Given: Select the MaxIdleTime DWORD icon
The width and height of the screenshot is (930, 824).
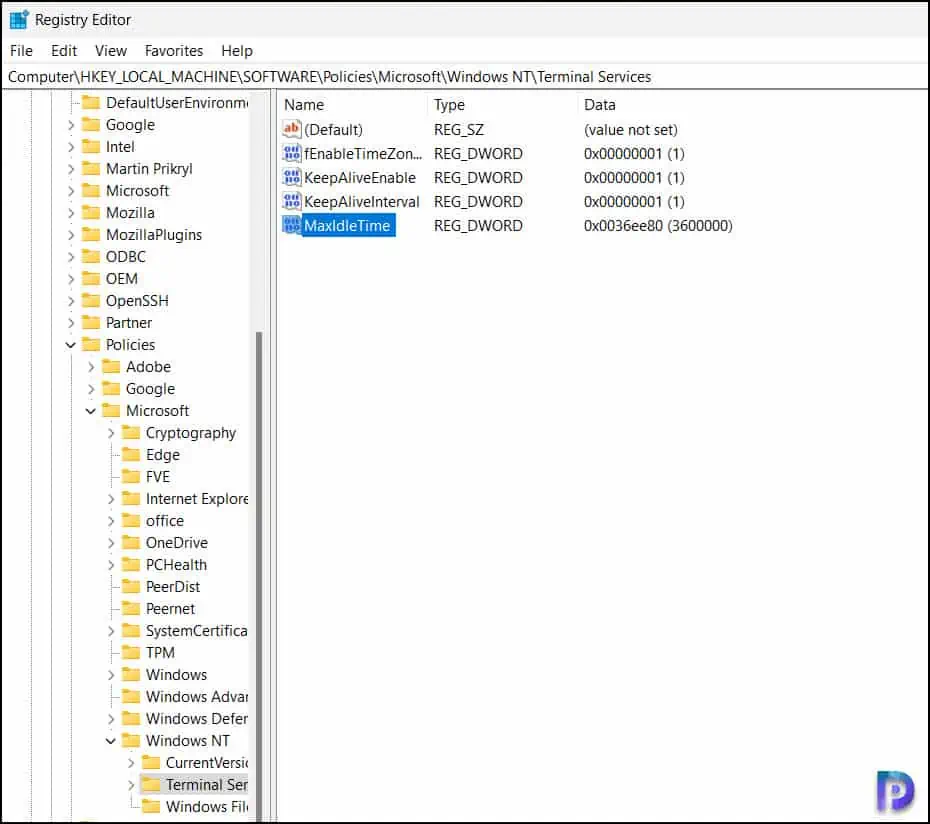Looking at the screenshot, I should tap(292, 225).
